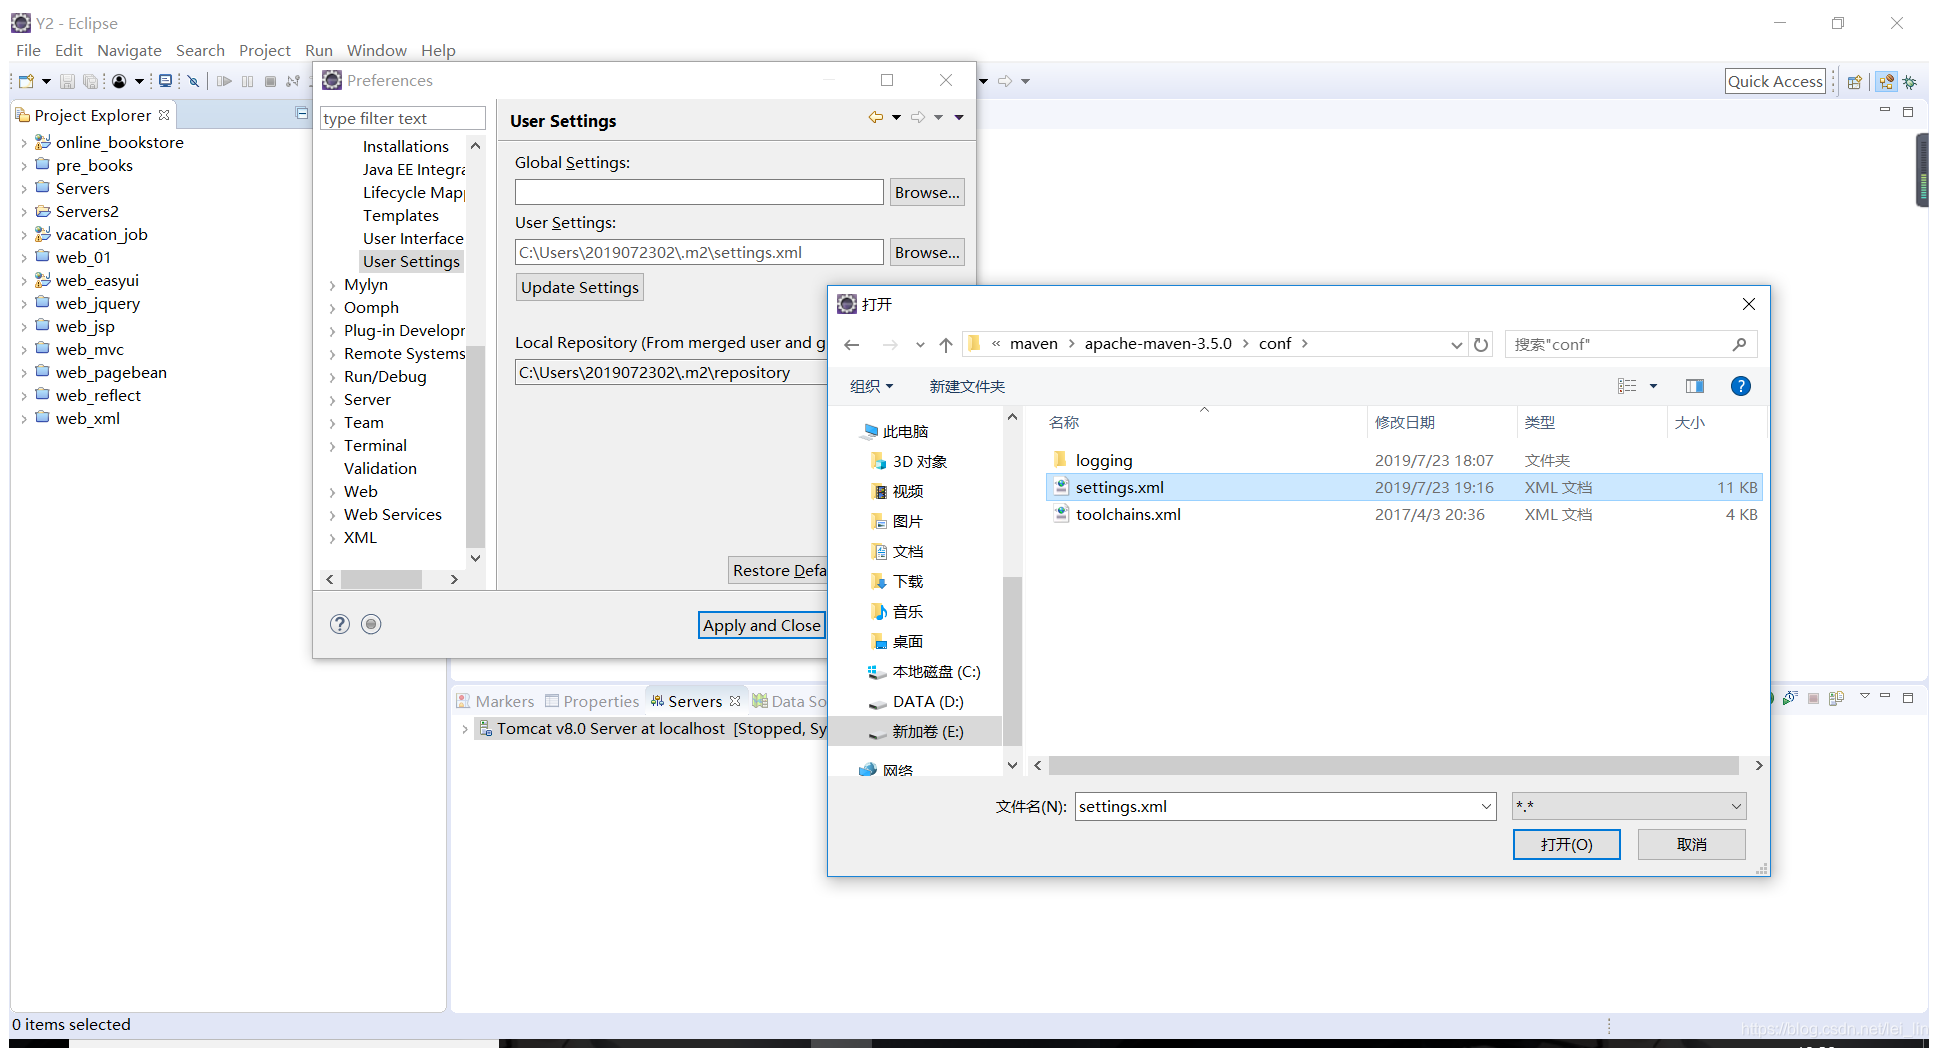Image resolution: width=1938 pixels, height=1048 pixels.
Task: Open the dropdown arrow beside the New icon
Action: click(x=46, y=81)
